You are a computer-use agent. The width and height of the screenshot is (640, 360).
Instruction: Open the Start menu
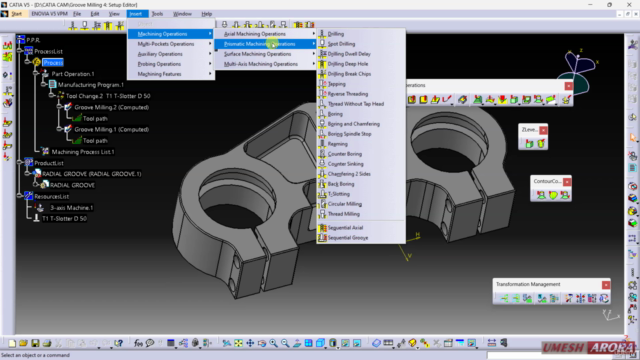[x=16, y=14]
